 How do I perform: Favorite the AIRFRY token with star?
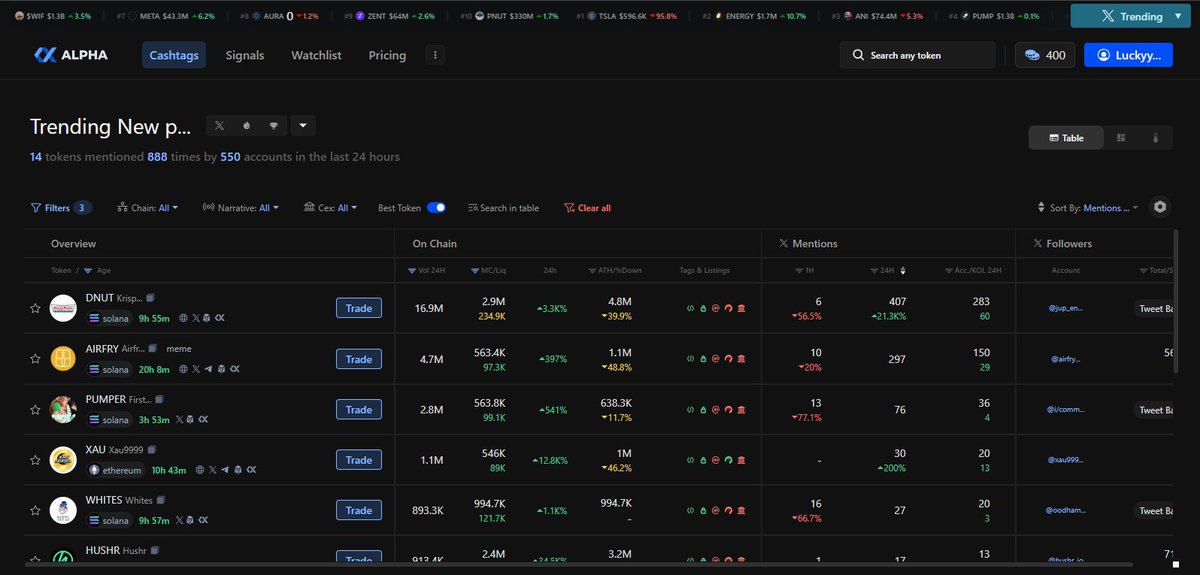35,359
